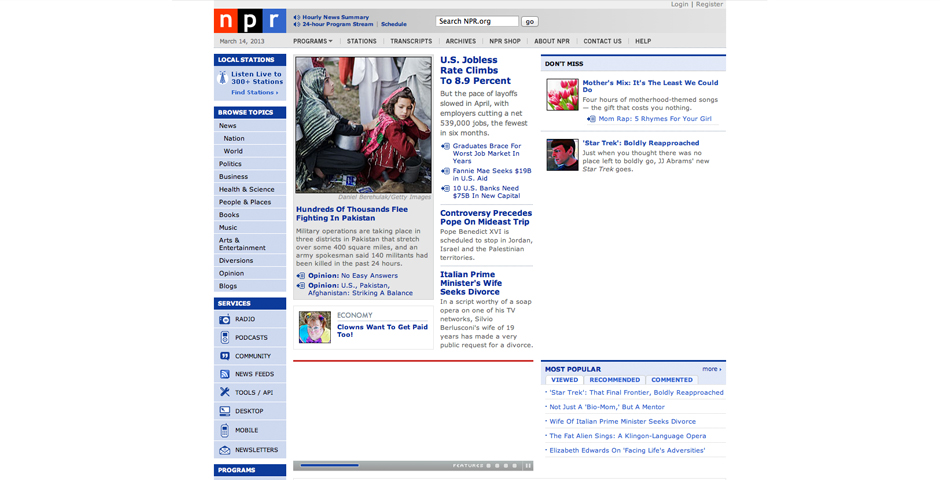Open Controversy Precedes Pope On Mideast Trip
The image size is (940, 480).
tap(486, 218)
